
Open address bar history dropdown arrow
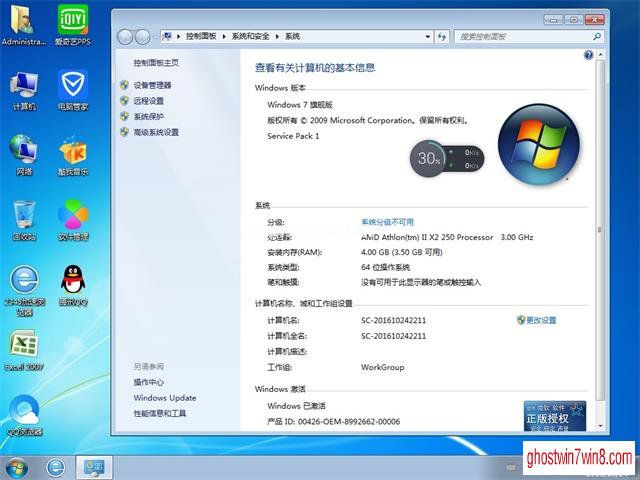(x=427, y=37)
